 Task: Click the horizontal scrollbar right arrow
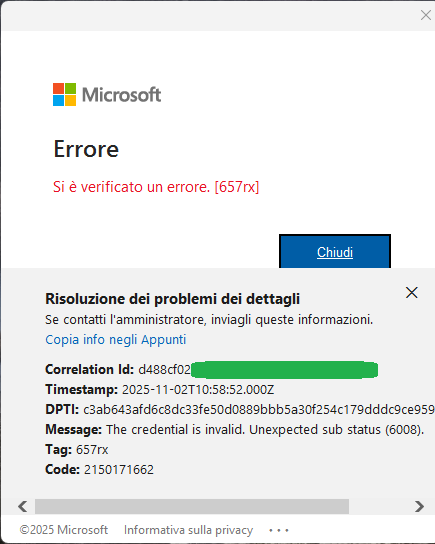click(419, 506)
